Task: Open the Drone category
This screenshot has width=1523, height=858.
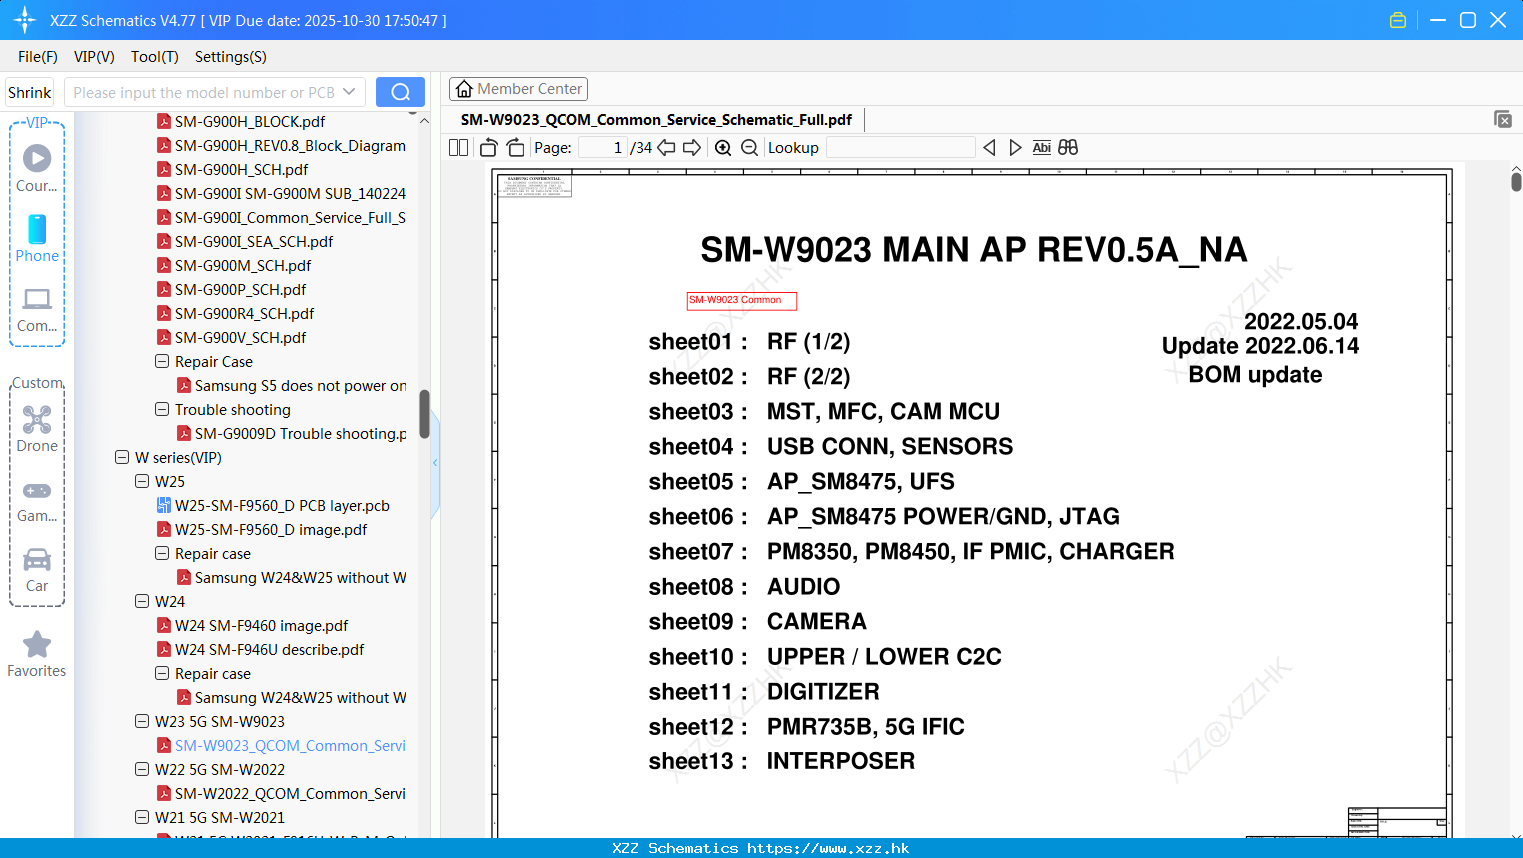Action: click(x=37, y=429)
